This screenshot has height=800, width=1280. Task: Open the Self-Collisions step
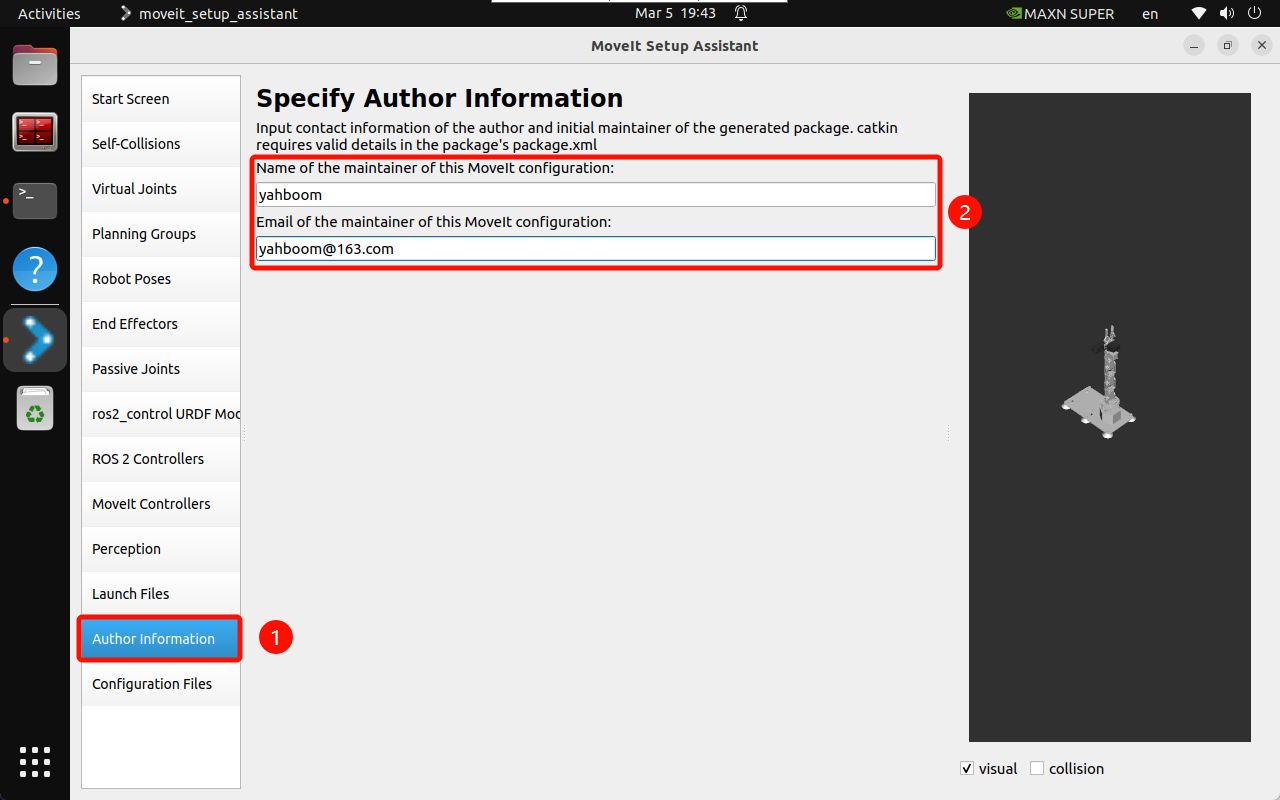click(x=161, y=144)
